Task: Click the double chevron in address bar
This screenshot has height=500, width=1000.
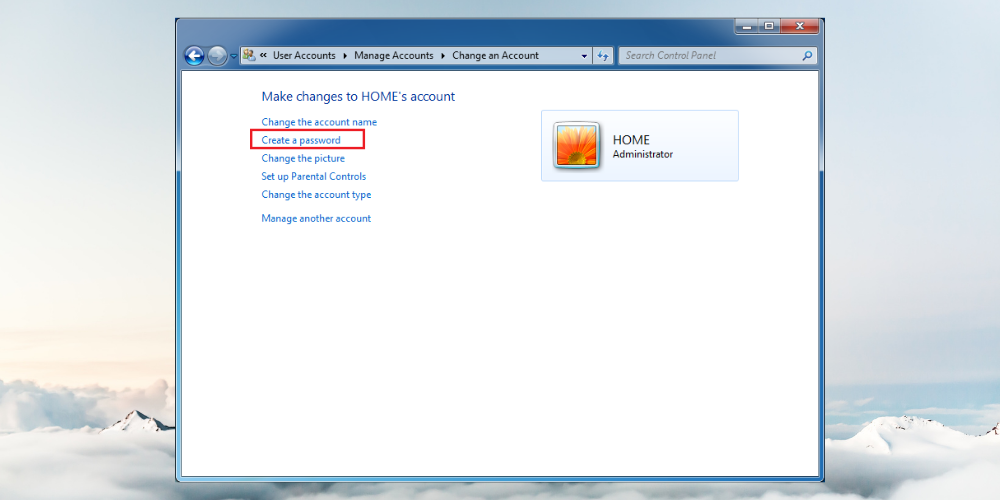Action: tap(263, 55)
